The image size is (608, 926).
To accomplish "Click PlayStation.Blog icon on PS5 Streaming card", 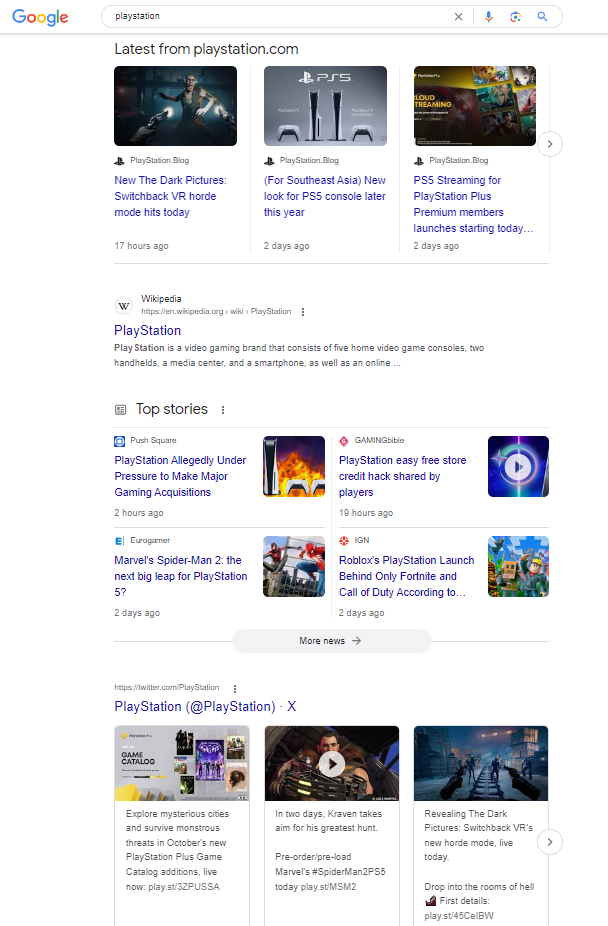I will tap(419, 161).
